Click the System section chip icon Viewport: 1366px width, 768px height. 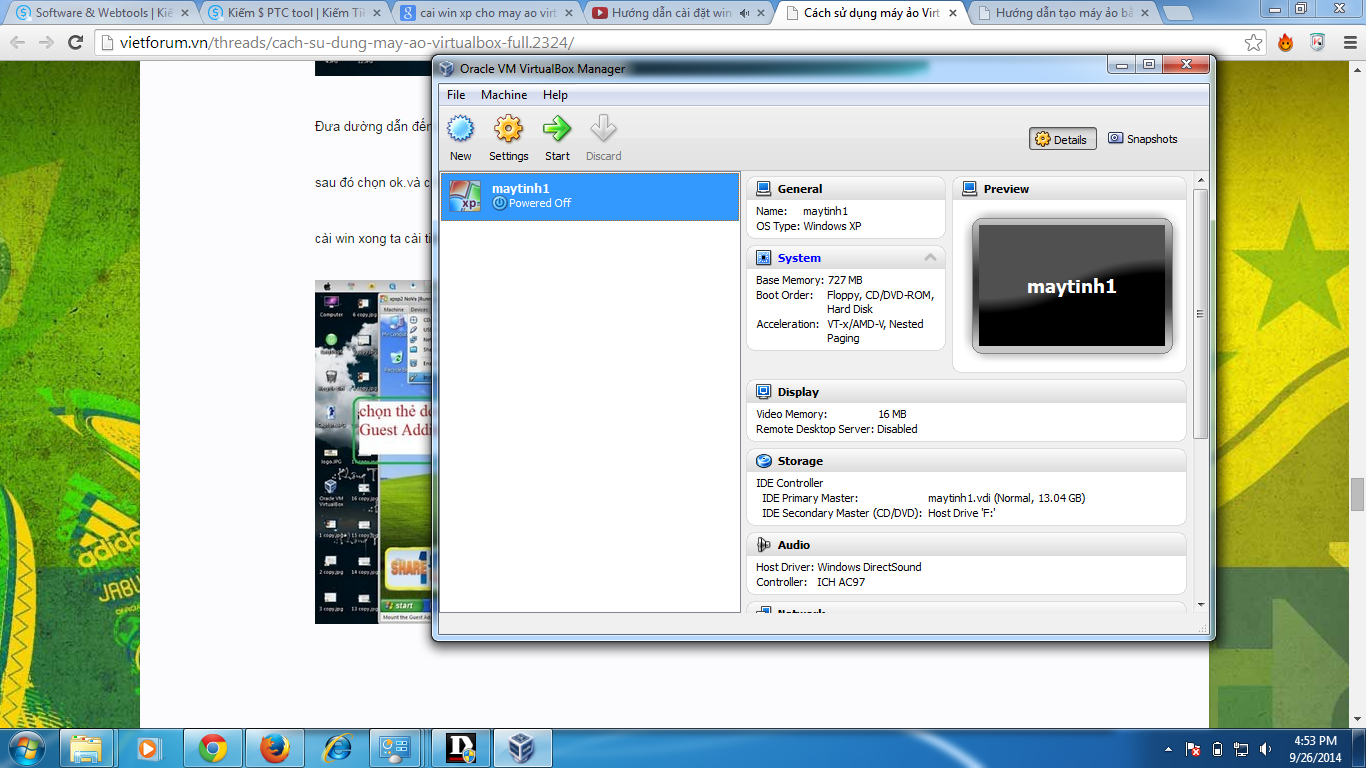pos(764,257)
